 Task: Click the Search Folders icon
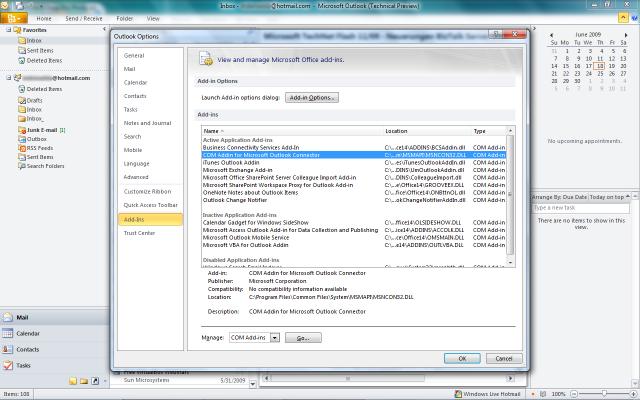22,166
